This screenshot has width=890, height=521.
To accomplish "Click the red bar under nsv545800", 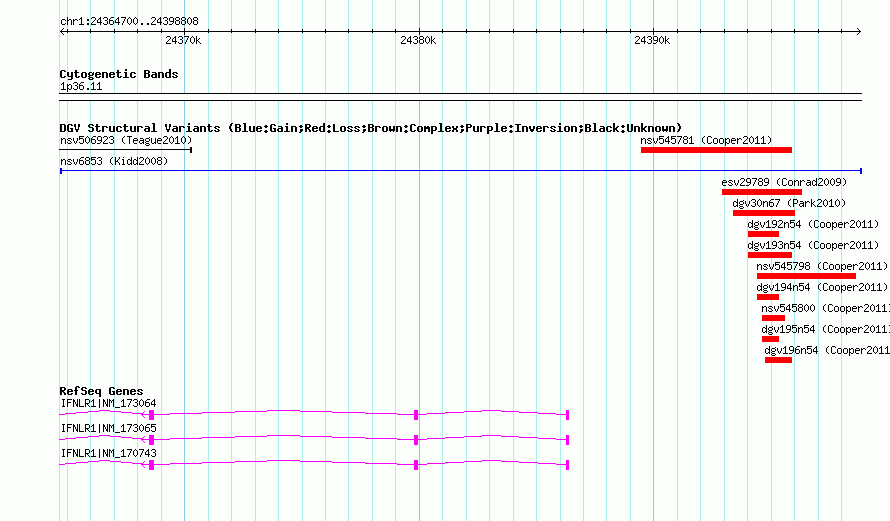I will (773, 318).
